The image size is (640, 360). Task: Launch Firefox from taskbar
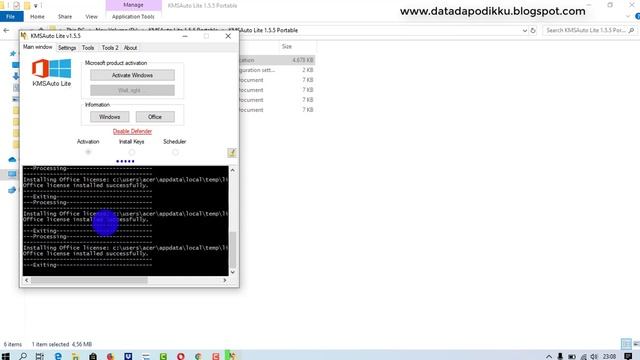pyautogui.click(x=111, y=356)
